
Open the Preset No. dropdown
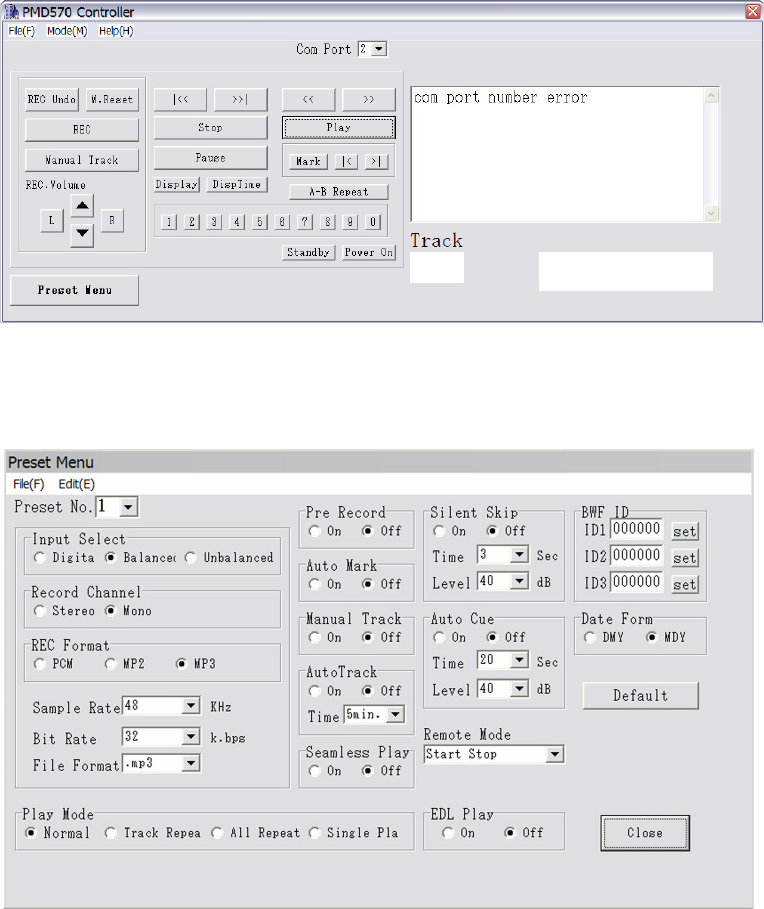click(128, 507)
